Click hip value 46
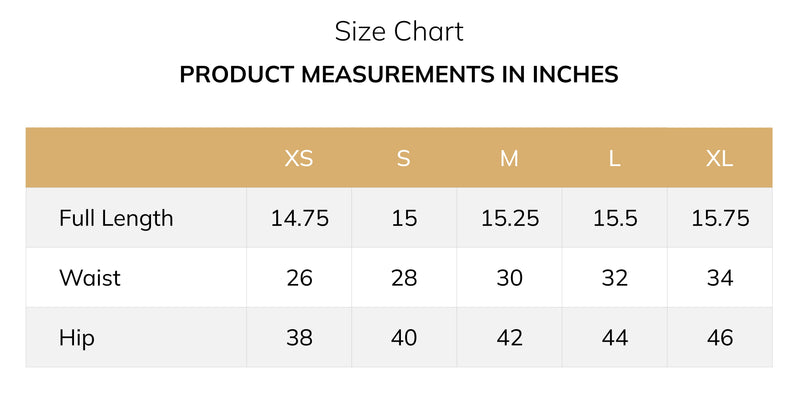This screenshot has width=800, height=395. 720,338
